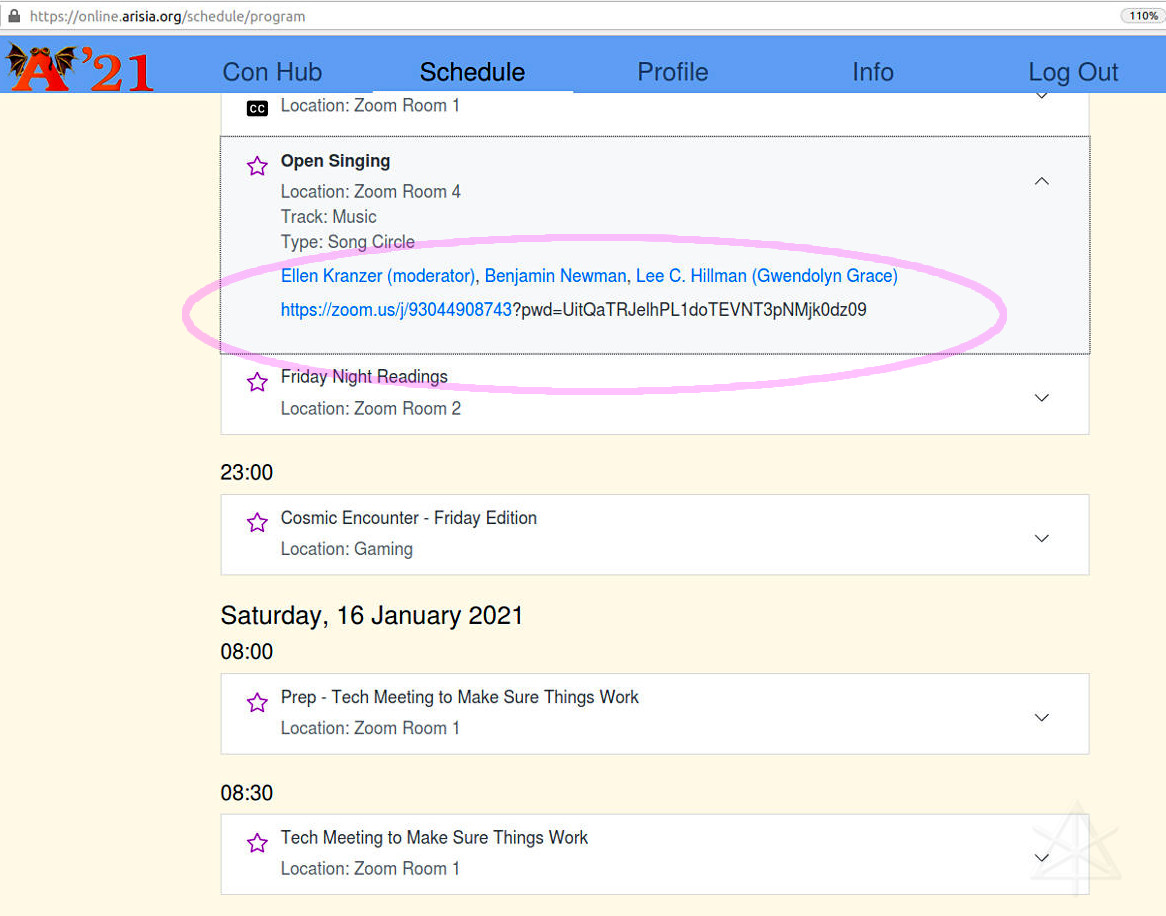Toggle favorite star for Friday Night Readings
Image resolution: width=1166 pixels, height=916 pixels.
pyautogui.click(x=257, y=382)
